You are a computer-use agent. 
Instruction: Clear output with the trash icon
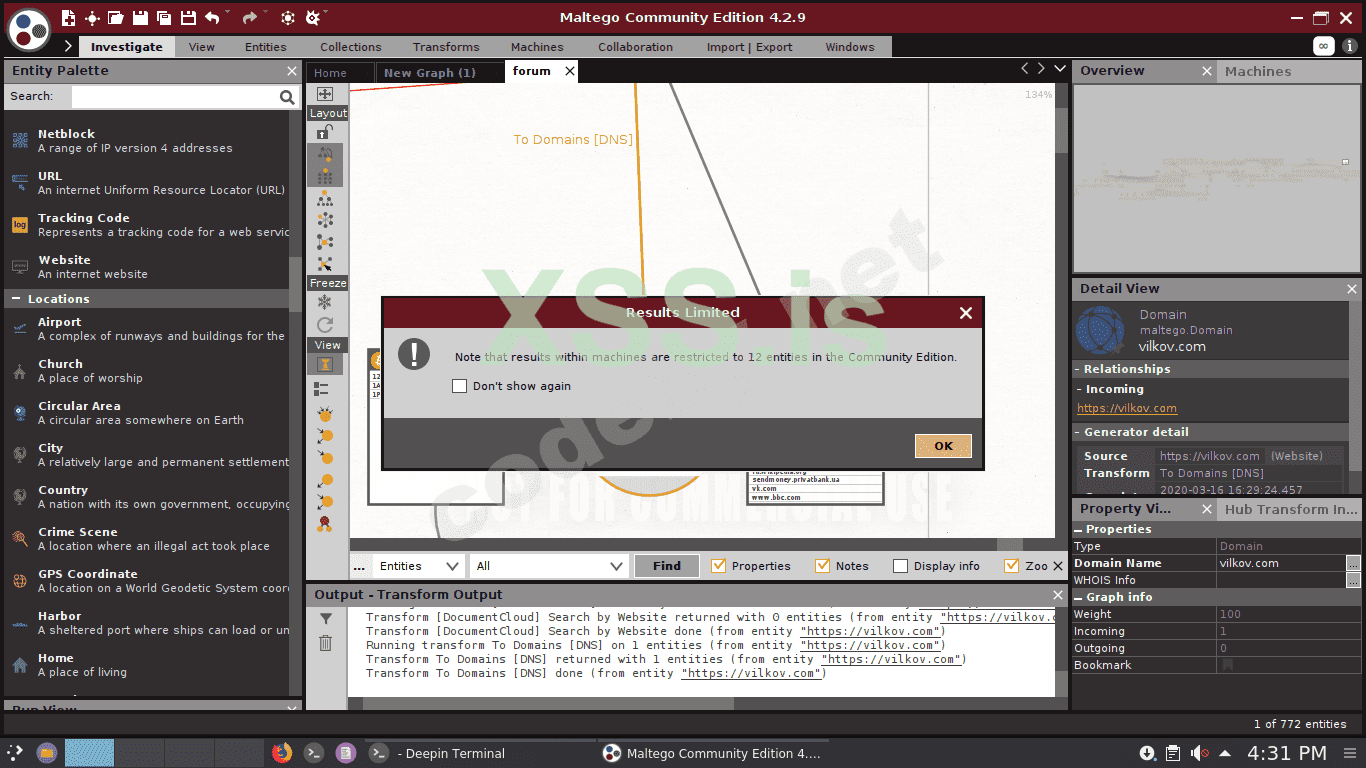point(326,643)
